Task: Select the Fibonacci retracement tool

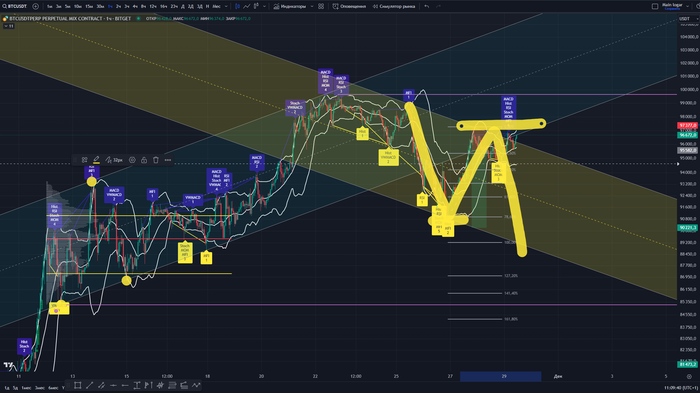Action: tap(172, 385)
